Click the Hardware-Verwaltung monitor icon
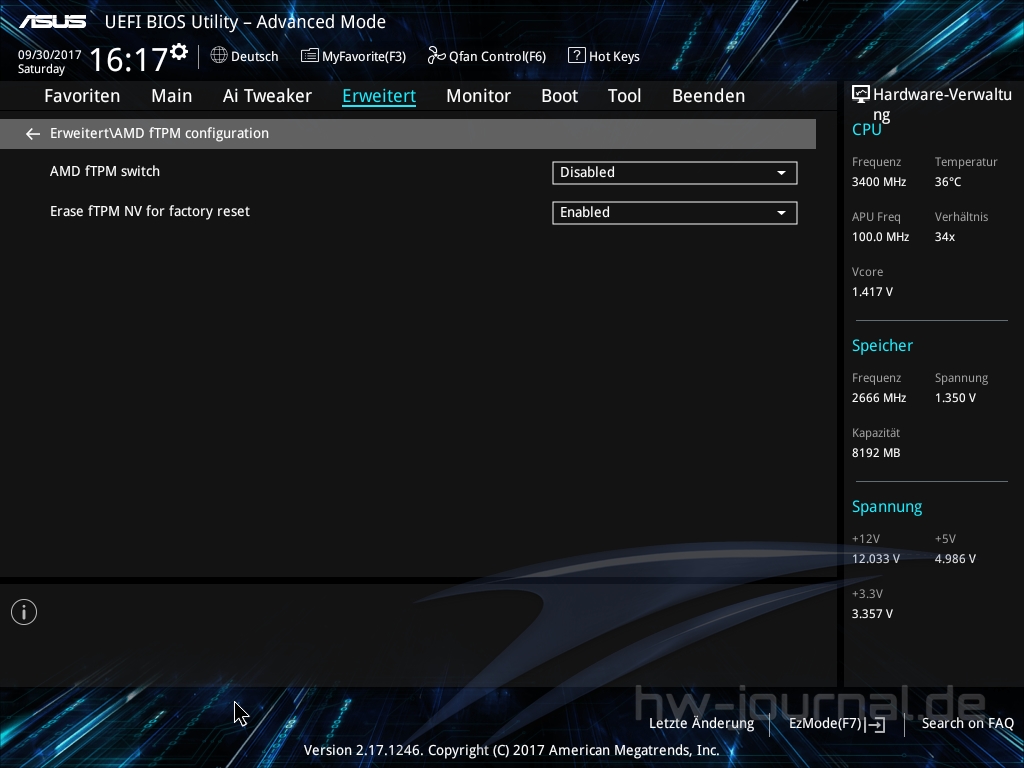This screenshot has width=1024, height=768. pyautogui.click(x=861, y=95)
